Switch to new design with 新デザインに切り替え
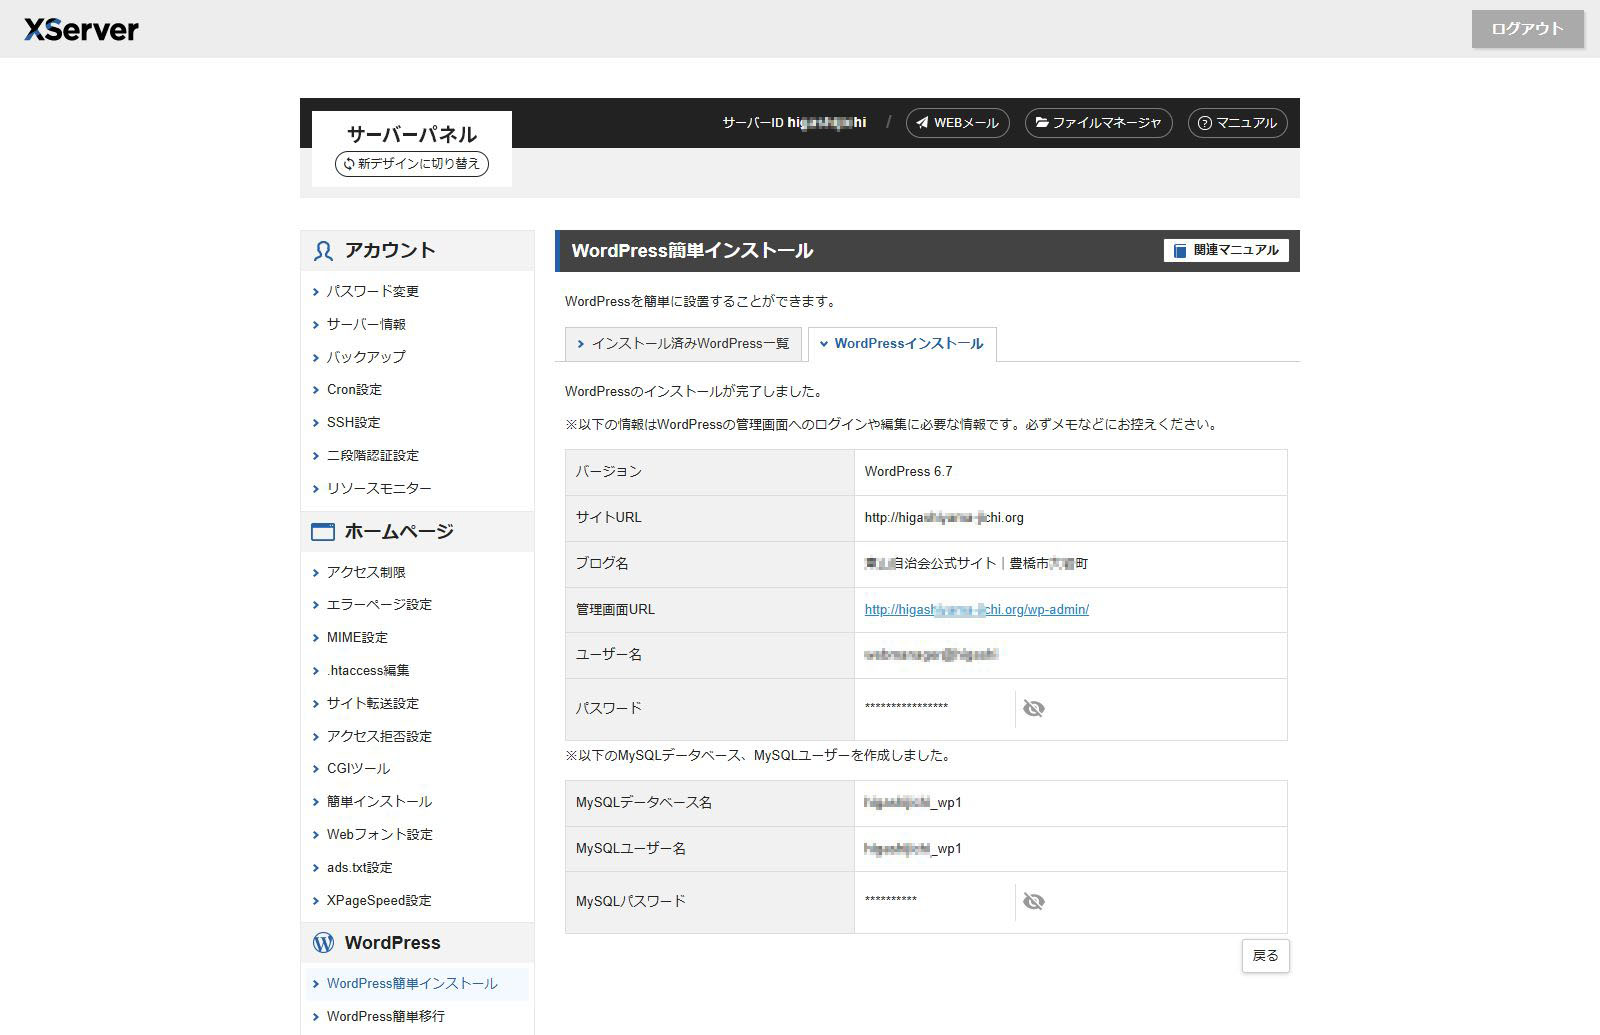 click(x=411, y=163)
